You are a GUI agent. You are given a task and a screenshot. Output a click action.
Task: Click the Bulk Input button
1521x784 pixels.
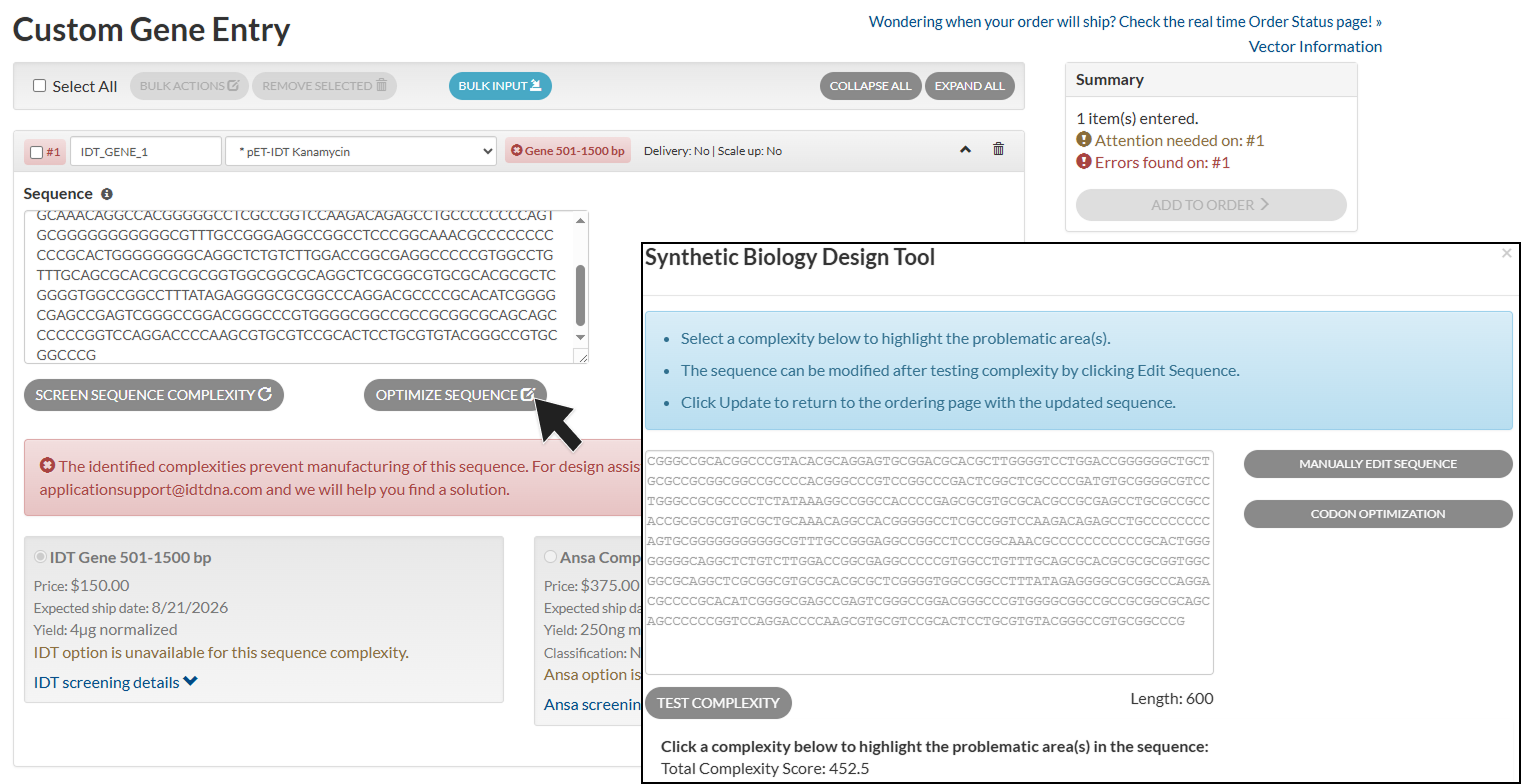(x=500, y=86)
